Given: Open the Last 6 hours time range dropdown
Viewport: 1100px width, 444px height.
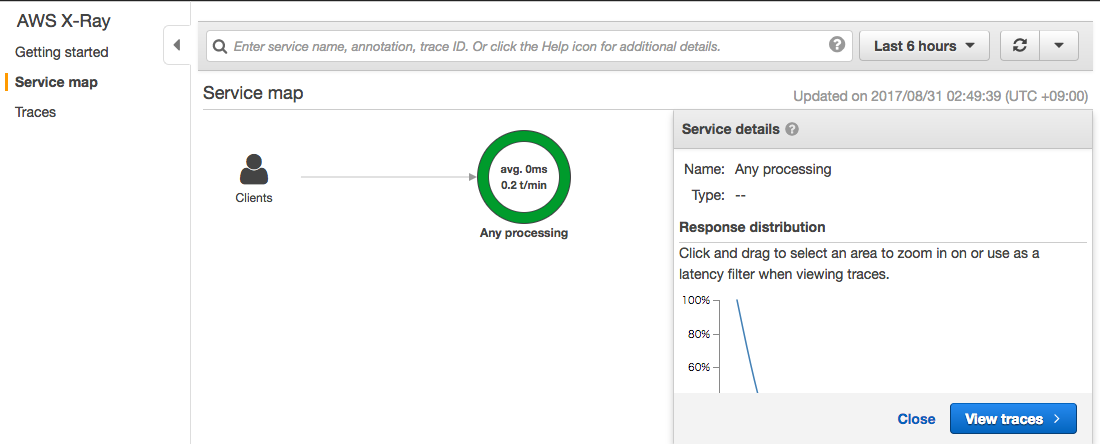Looking at the screenshot, I should (924, 46).
